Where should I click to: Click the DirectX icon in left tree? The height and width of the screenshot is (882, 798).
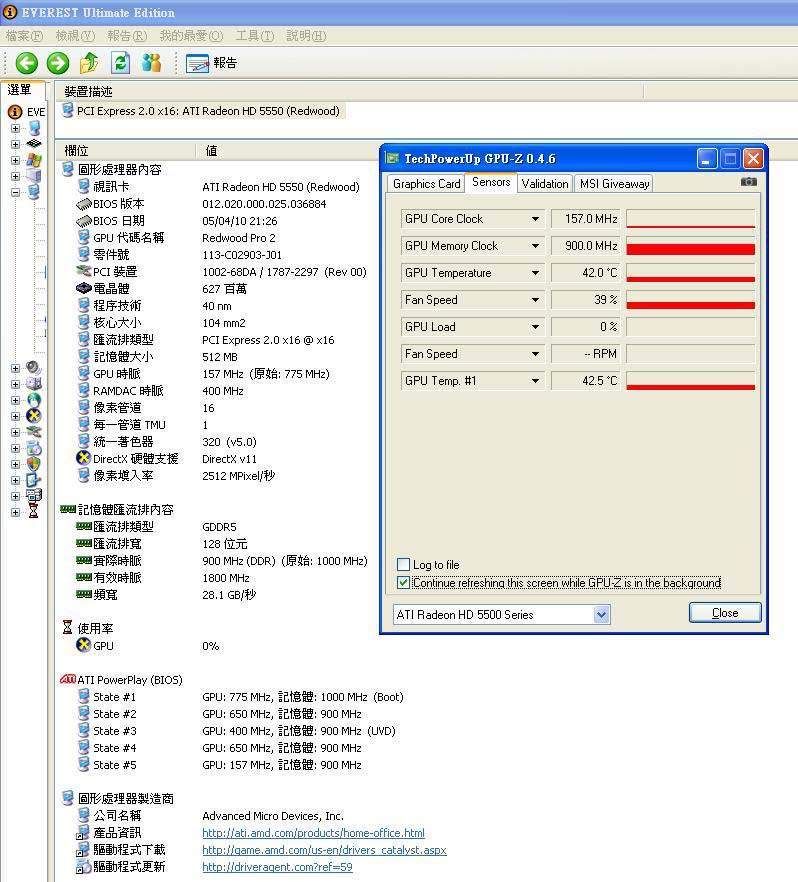pyautogui.click(x=34, y=416)
